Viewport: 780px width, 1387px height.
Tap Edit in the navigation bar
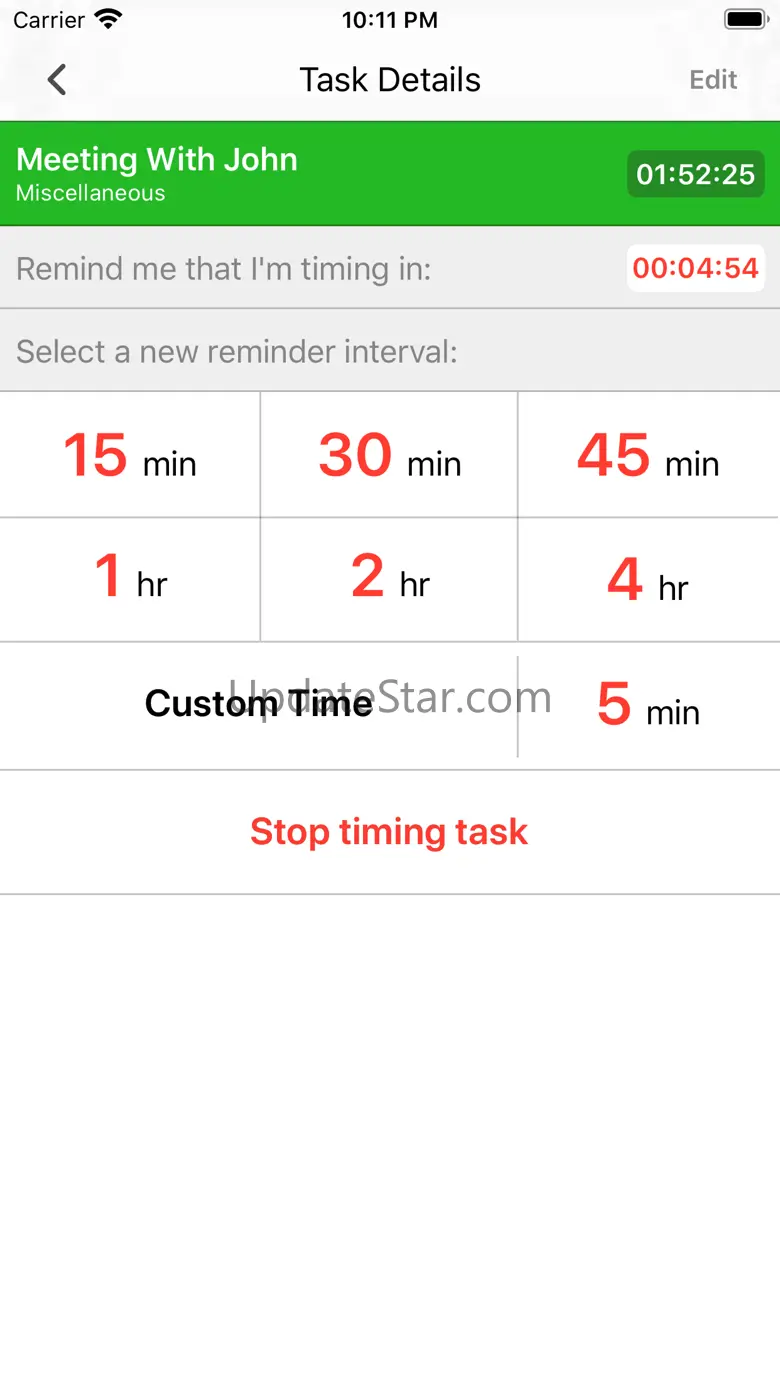(713, 80)
